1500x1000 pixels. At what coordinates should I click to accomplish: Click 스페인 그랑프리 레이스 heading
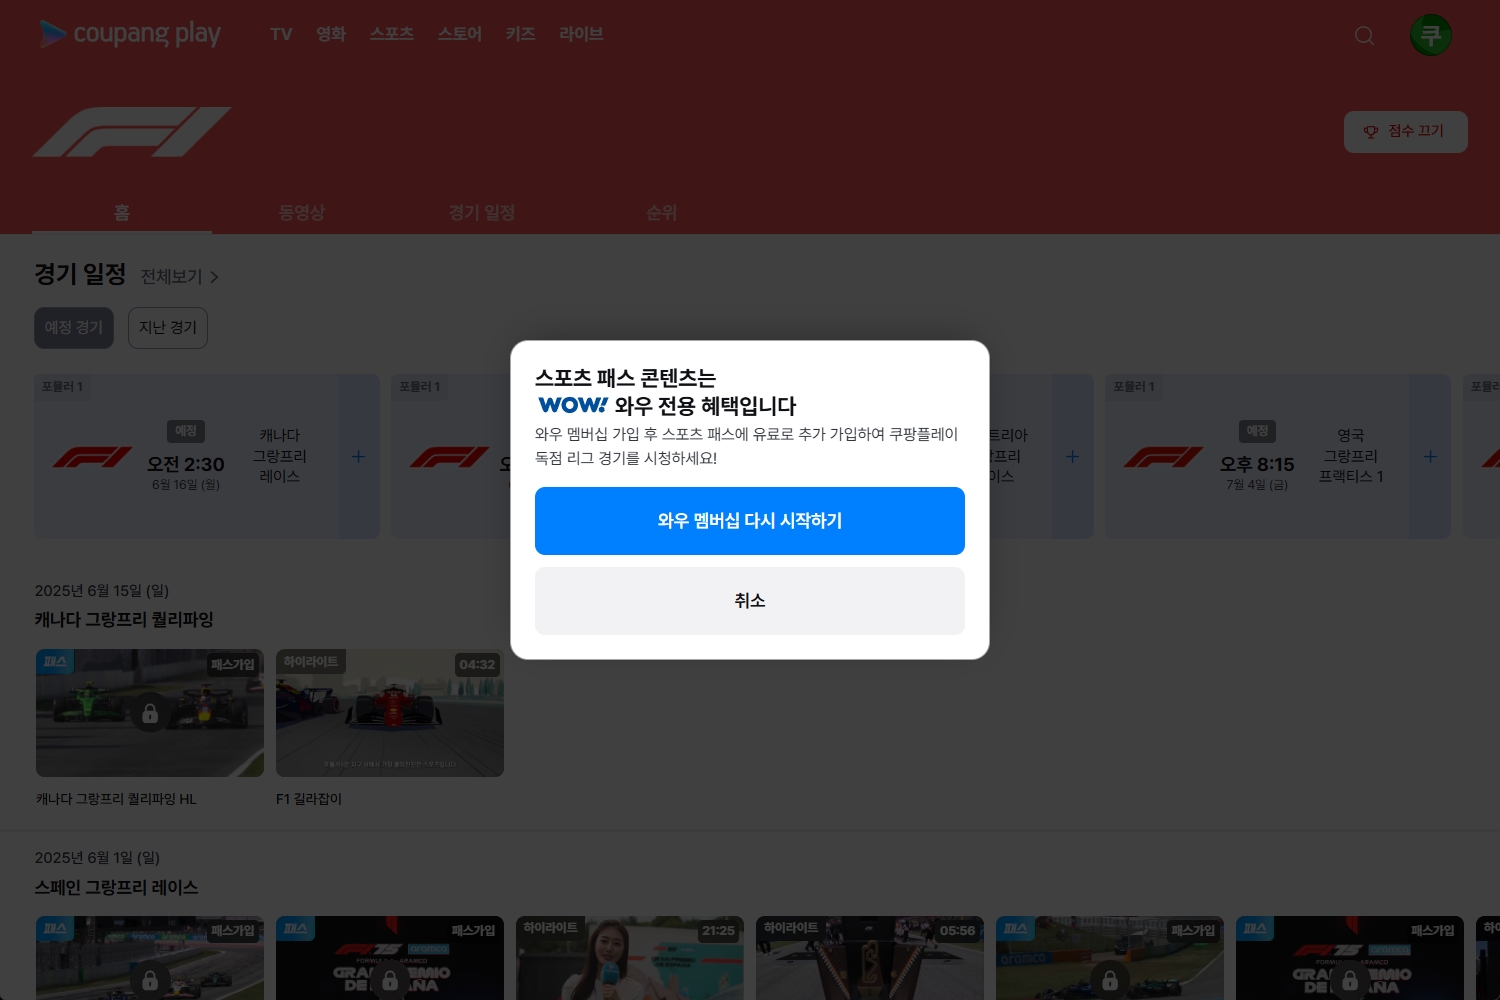point(116,888)
